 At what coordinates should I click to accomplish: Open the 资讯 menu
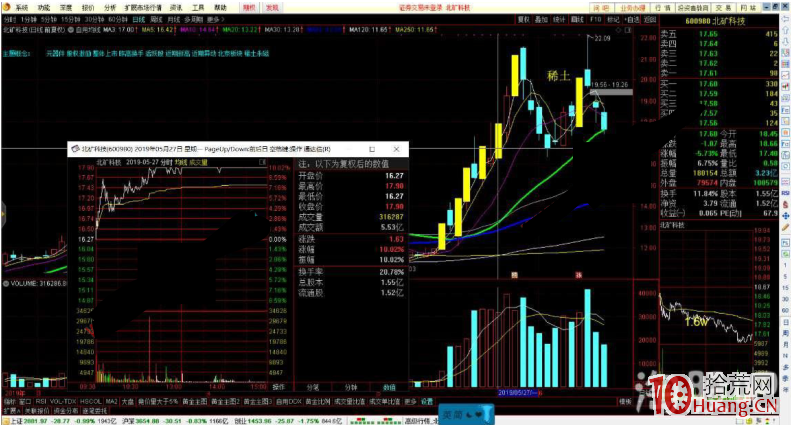coord(176,8)
